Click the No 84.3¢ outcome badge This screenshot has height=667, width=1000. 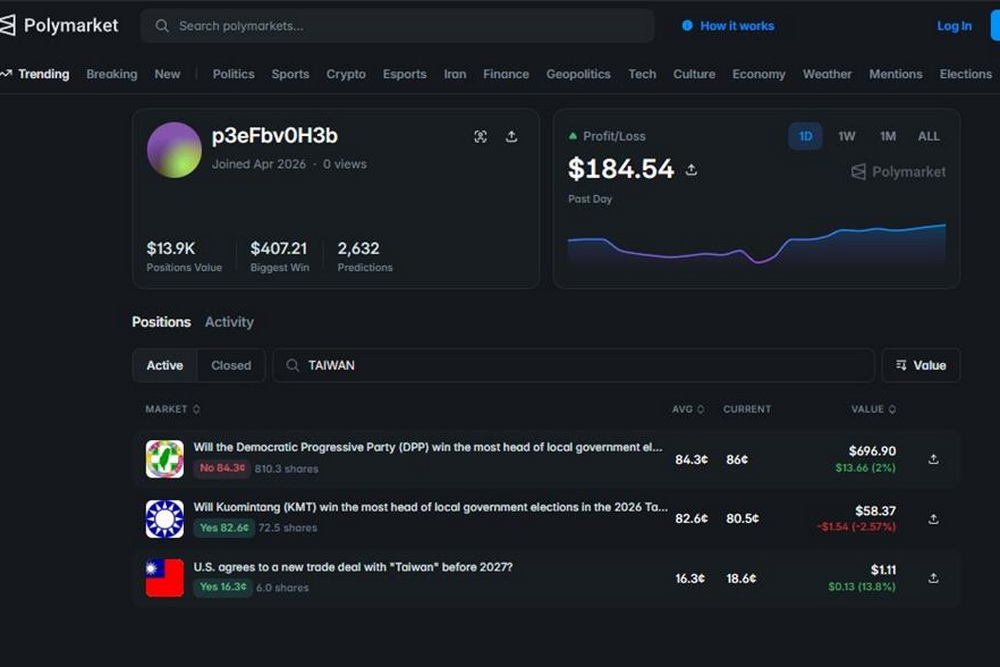click(x=222, y=468)
